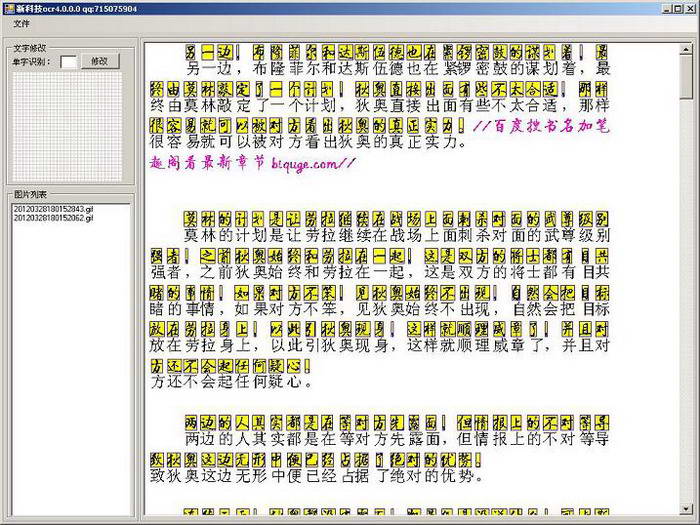Click the pink text 百度搜书名加笔
This screenshot has height=525, width=700.
click(552, 126)
